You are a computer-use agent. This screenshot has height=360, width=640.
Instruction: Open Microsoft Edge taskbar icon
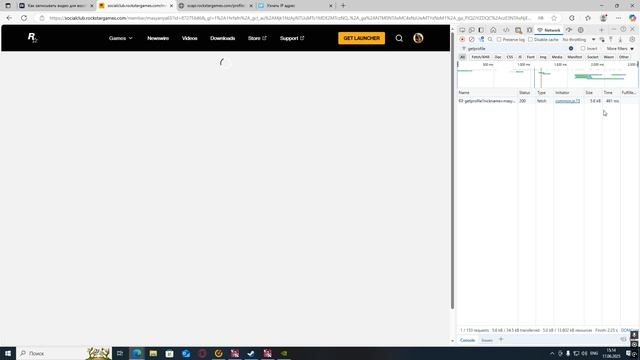(137, 353)
